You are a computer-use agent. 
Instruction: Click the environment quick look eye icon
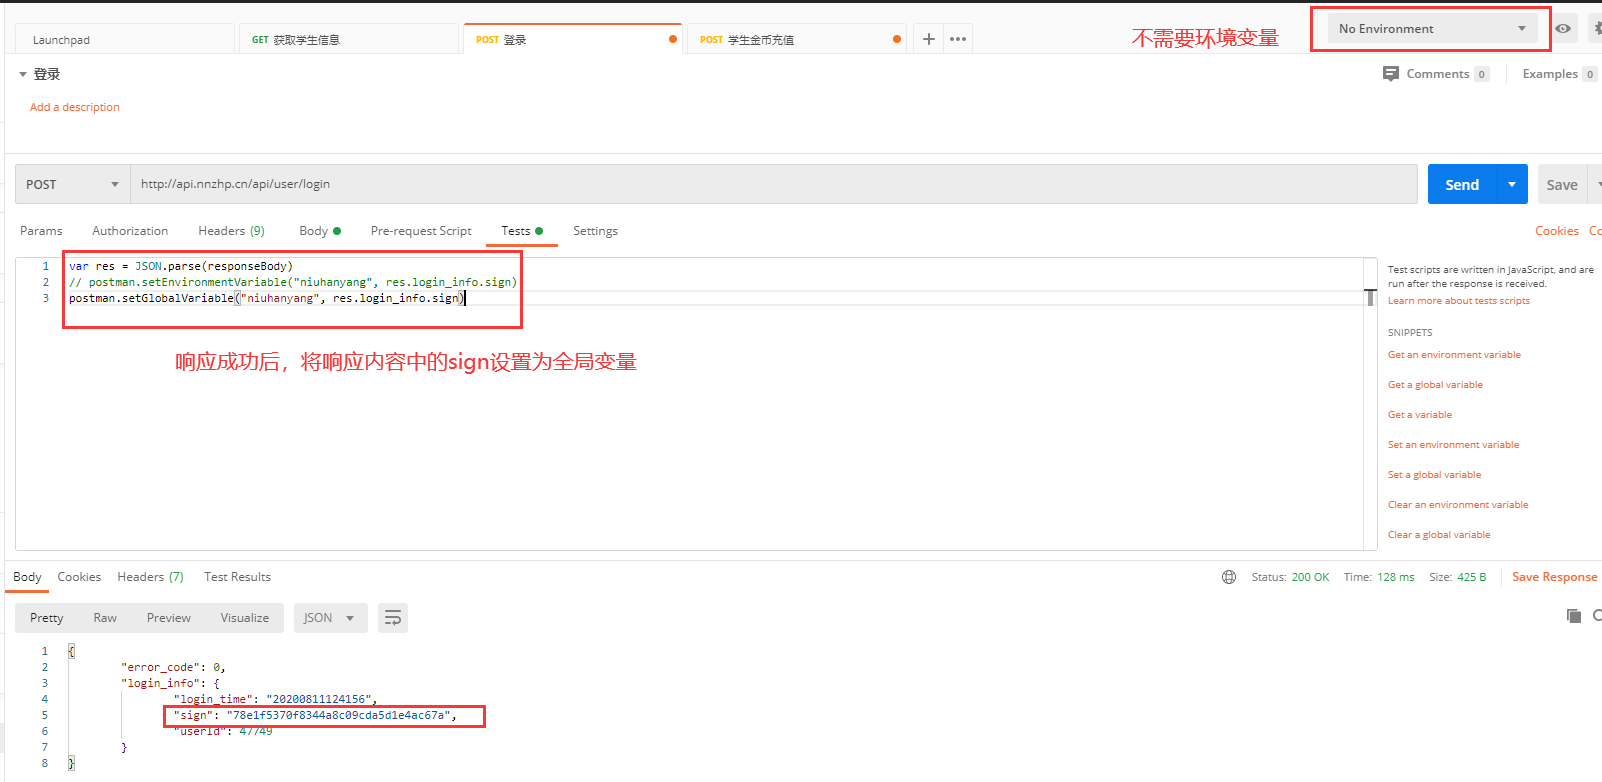(x=1563, y=29)
